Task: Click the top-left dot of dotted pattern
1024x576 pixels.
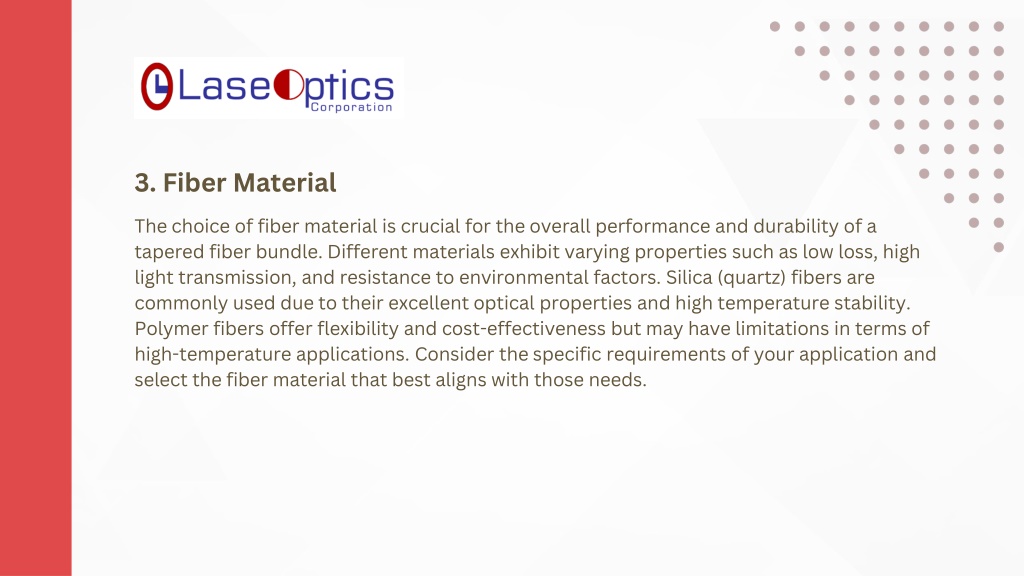Action: 775,27
